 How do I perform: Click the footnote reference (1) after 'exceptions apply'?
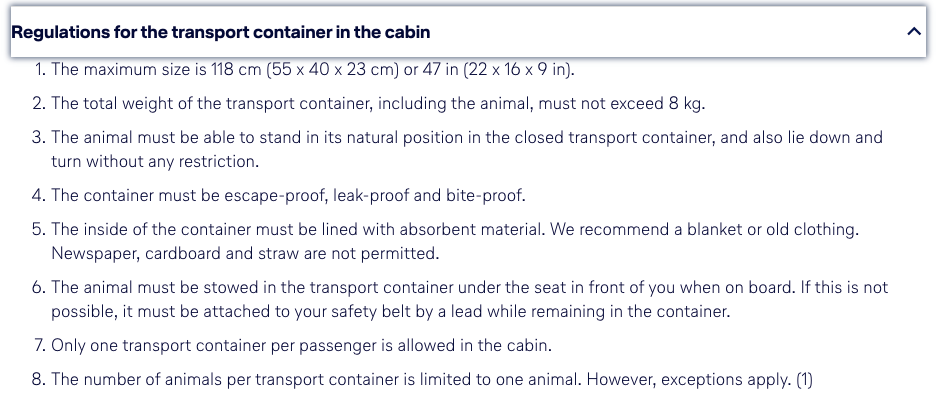pyautogui.click(x=806, y=380)
